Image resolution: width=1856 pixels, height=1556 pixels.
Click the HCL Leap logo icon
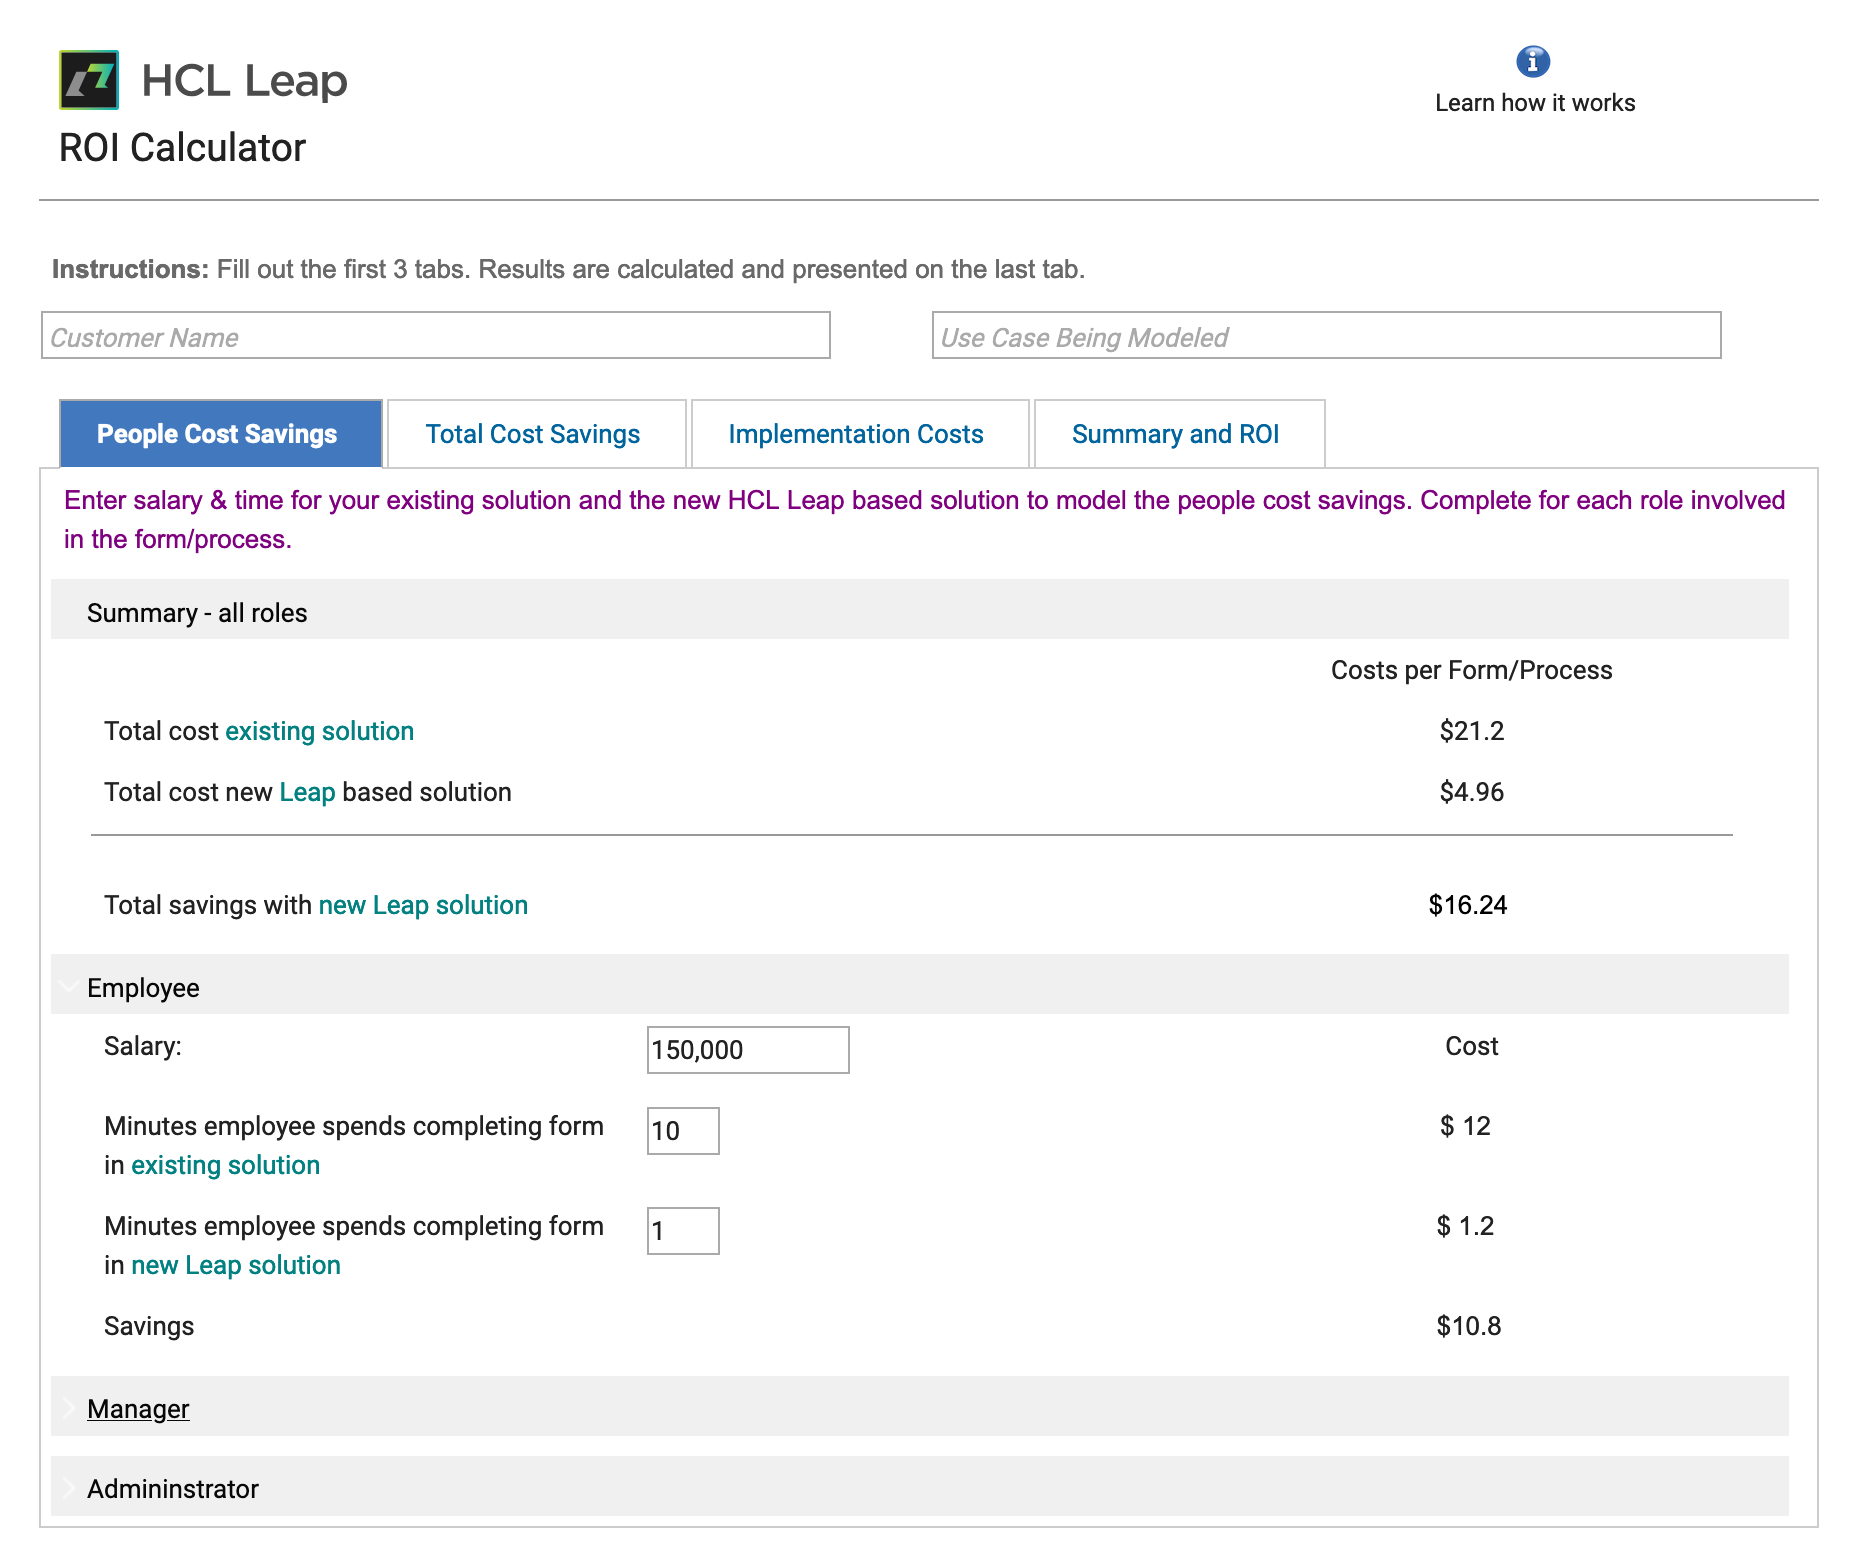(x=89, y=80)
